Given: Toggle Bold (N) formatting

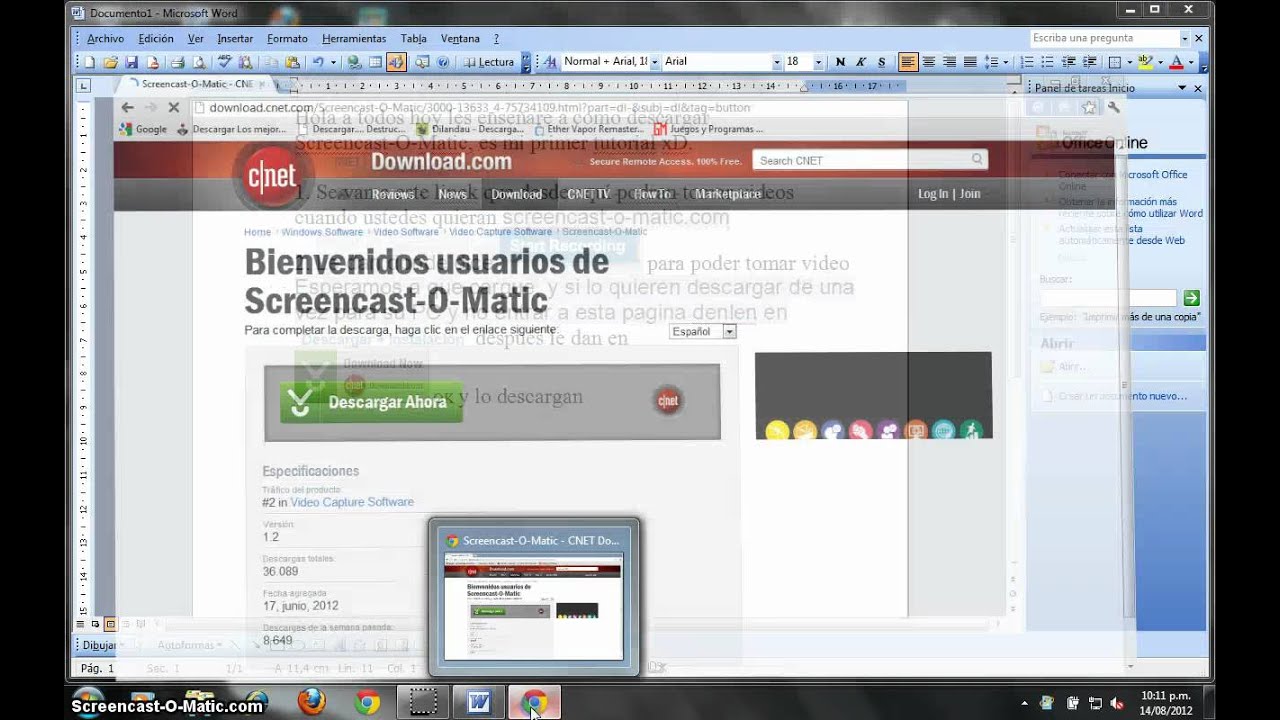Looking at the screenshot, I should click(x=840, y=62).
